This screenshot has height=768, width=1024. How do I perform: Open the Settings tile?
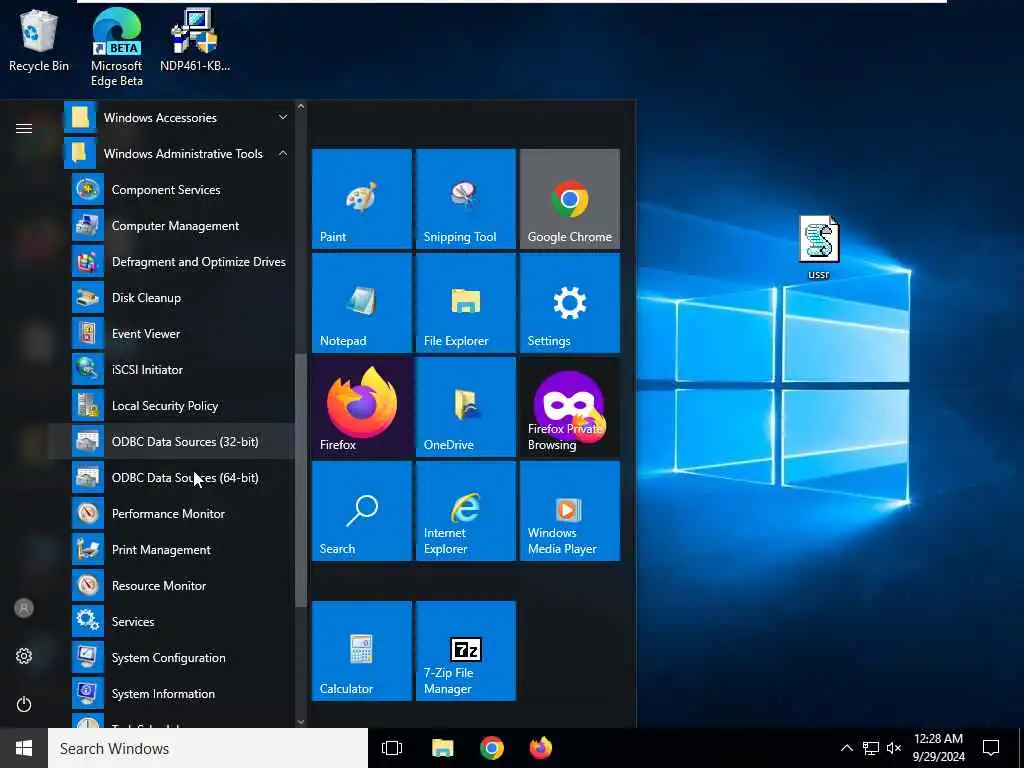569,302
